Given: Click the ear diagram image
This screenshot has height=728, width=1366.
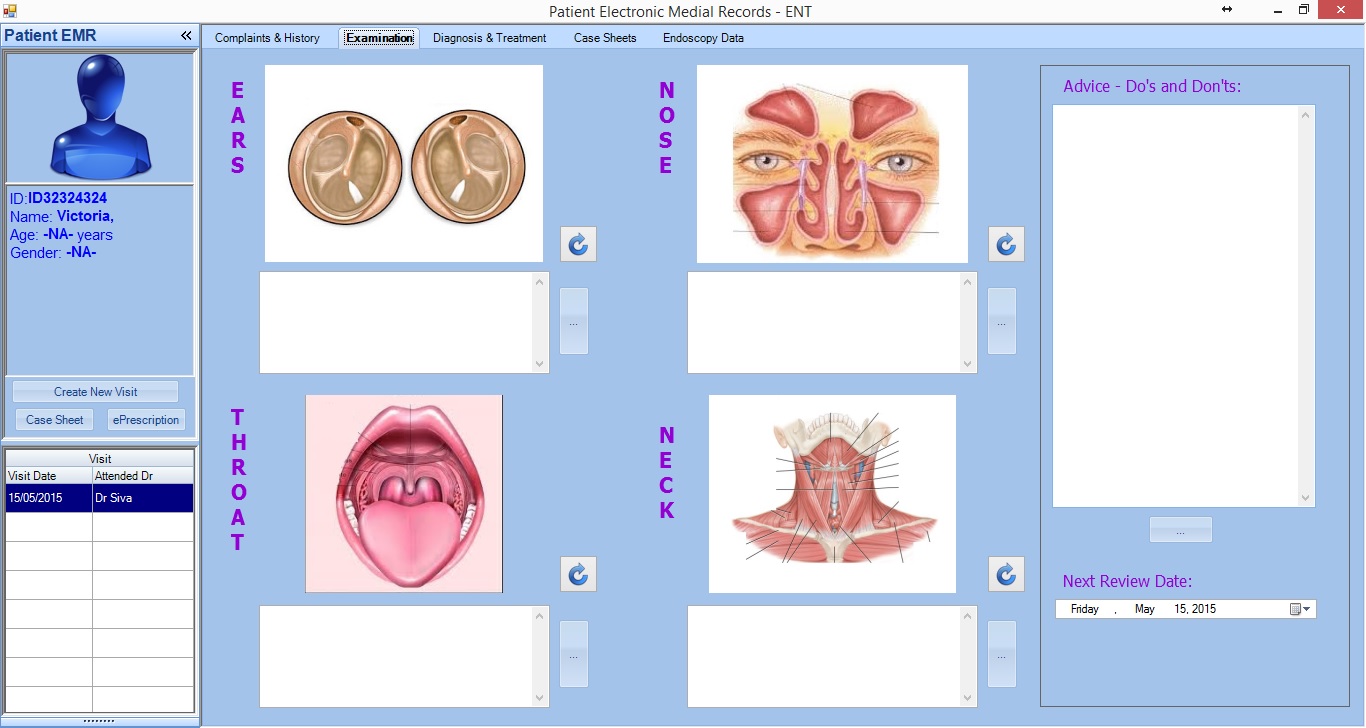Looking at the screenshot, I should pyautogui.click(x=403, y=163).
